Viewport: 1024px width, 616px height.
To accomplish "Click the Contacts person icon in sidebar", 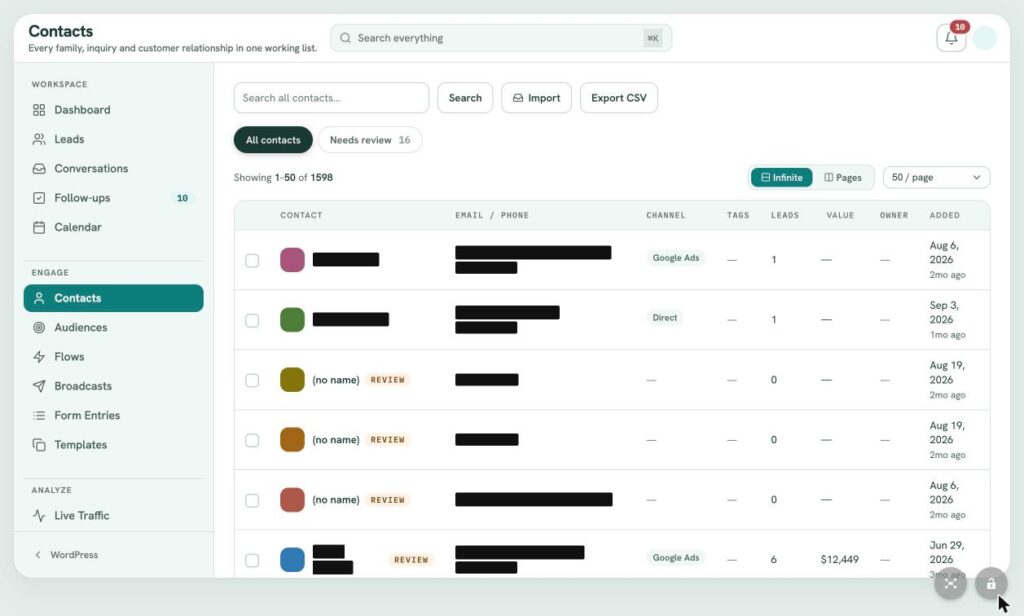I will tap(39, 298).
